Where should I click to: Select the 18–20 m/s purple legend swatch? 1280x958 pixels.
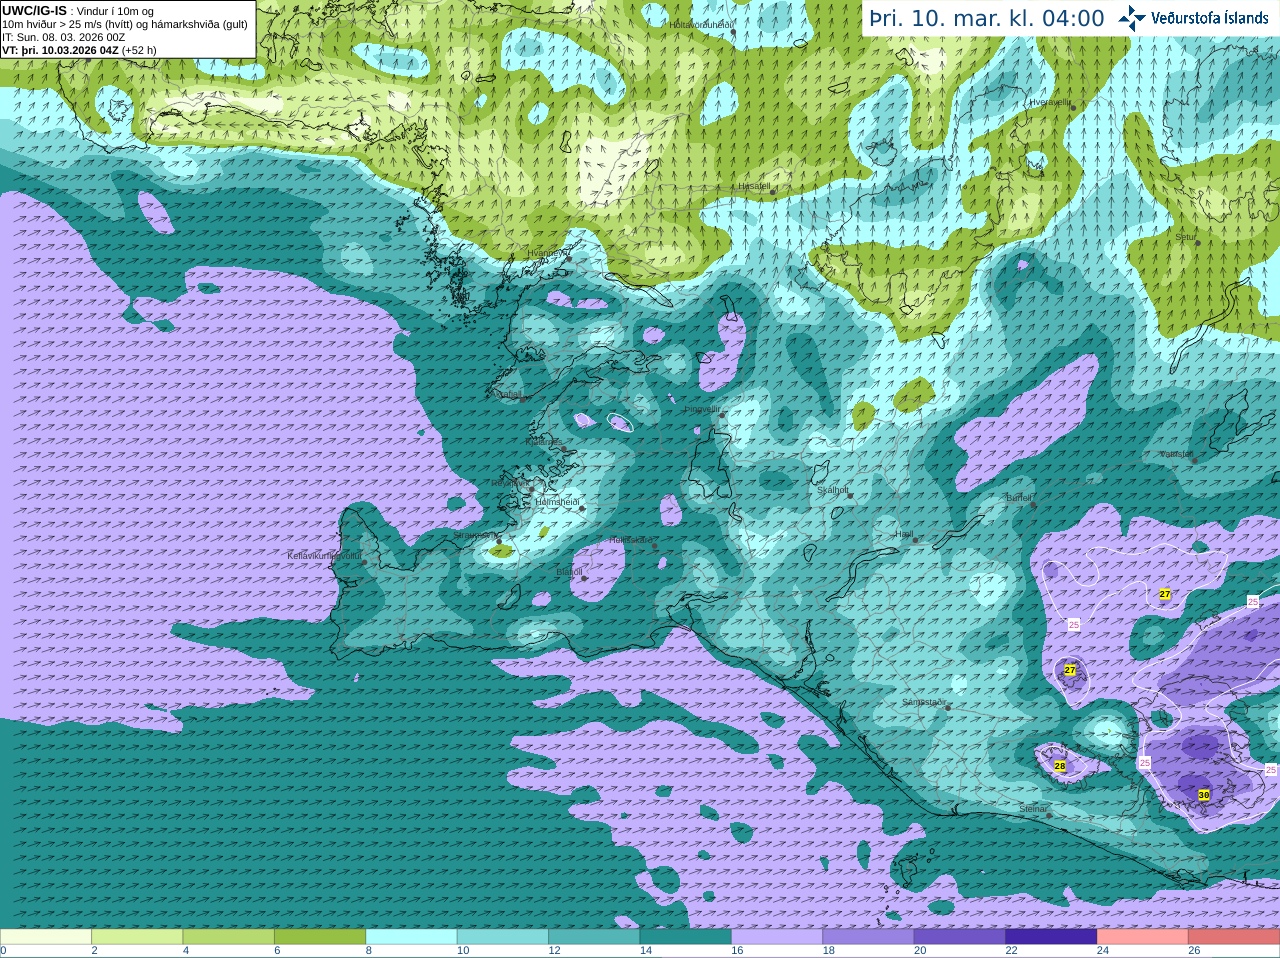868,937
